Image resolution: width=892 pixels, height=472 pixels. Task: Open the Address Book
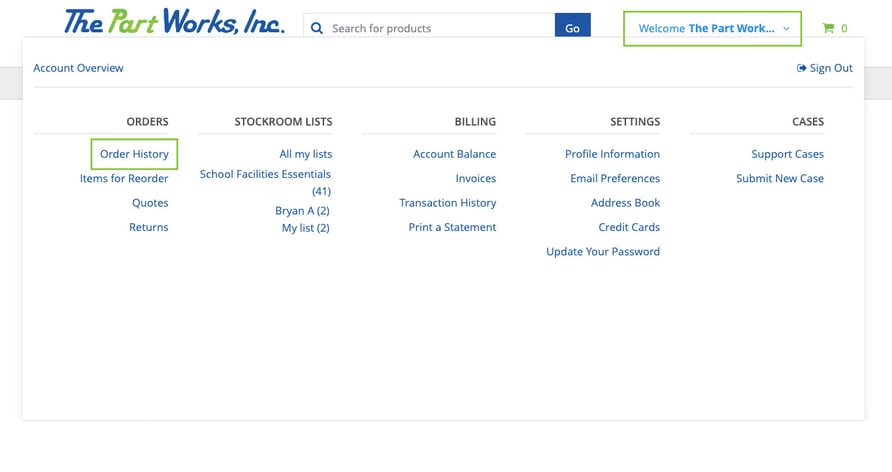tap(625, 202)
